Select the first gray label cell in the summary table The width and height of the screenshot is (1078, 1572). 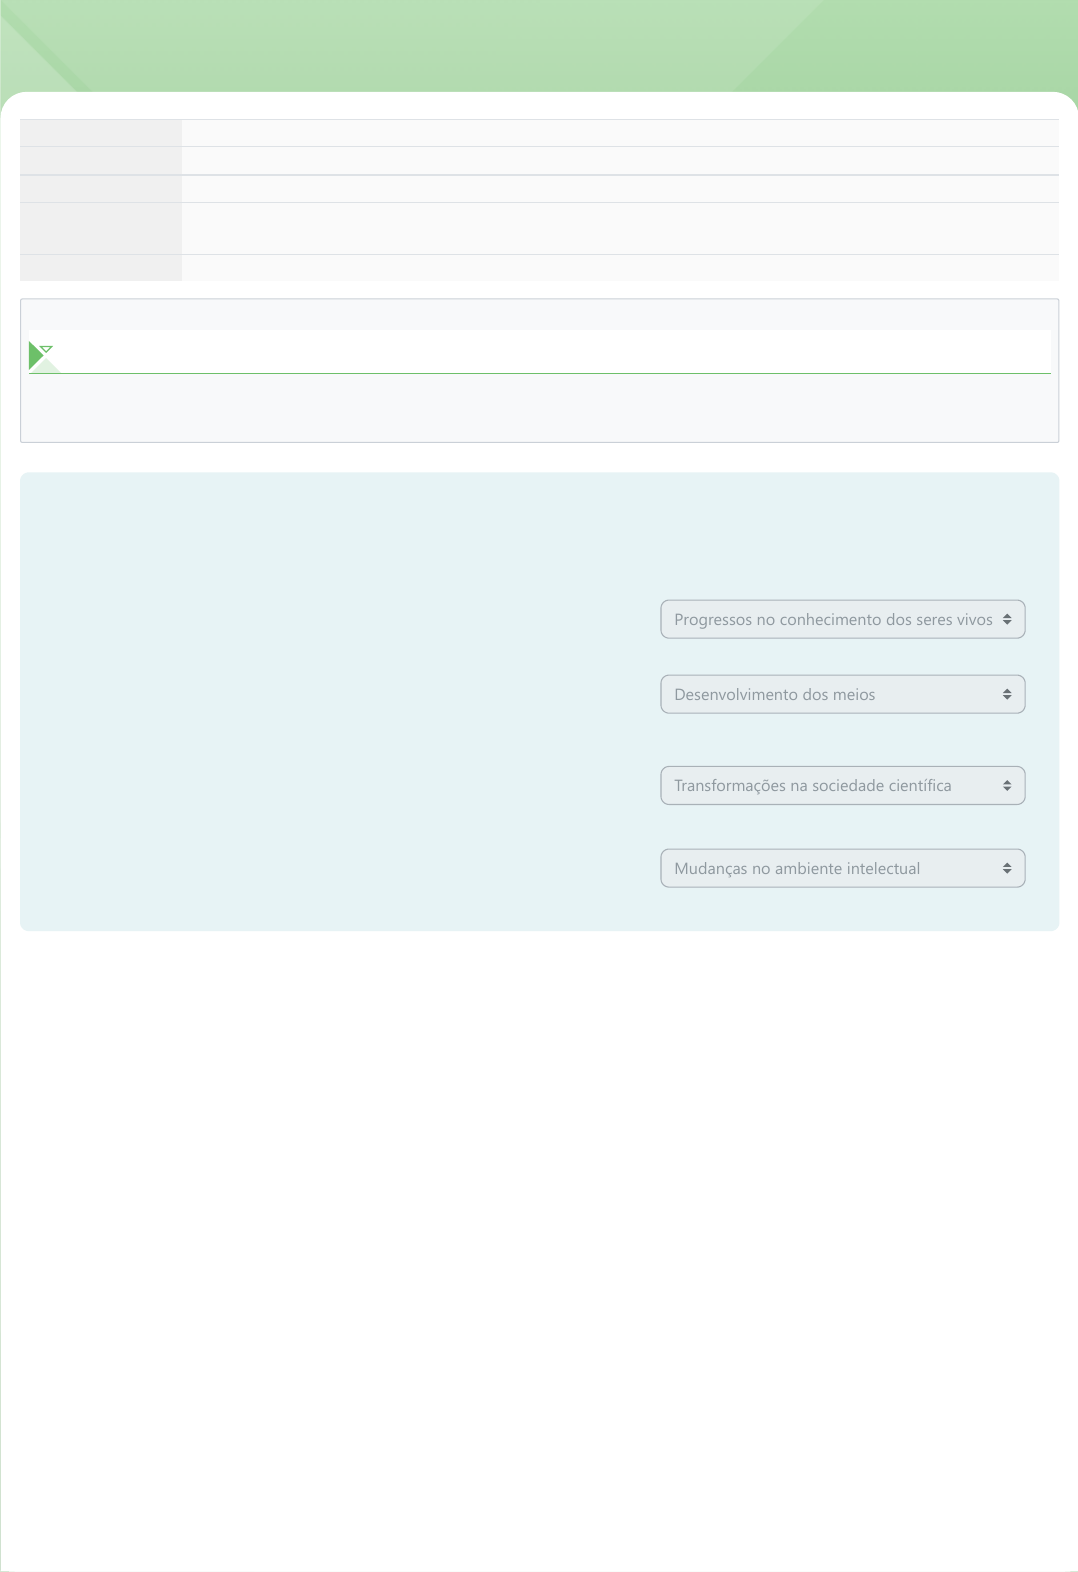point(101,133)
